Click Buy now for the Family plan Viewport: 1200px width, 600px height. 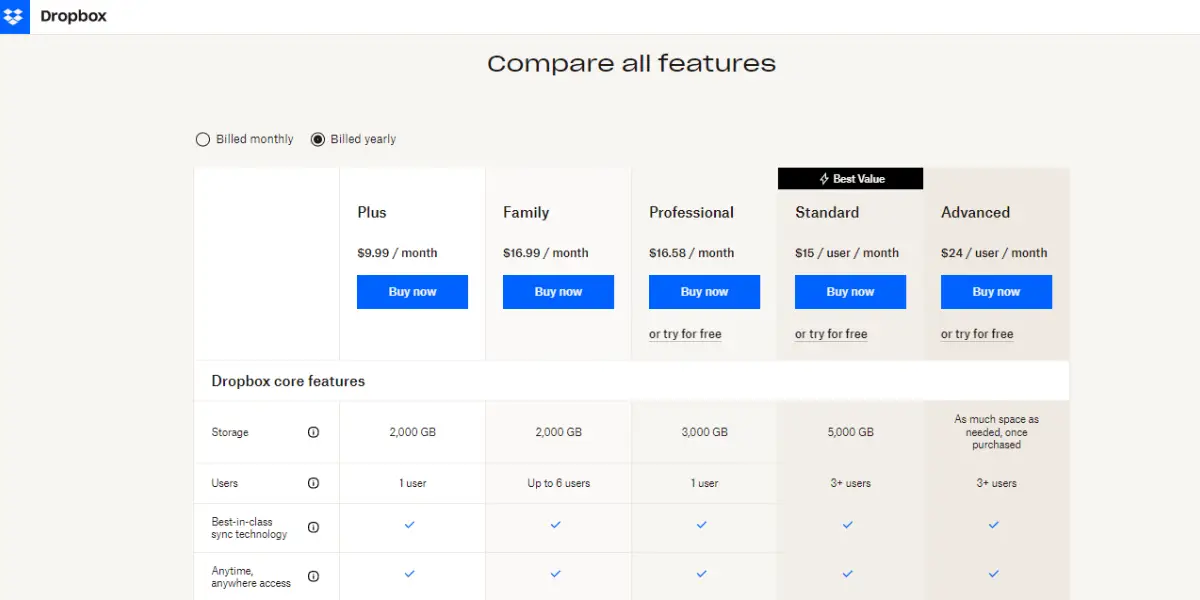point(558,292)
